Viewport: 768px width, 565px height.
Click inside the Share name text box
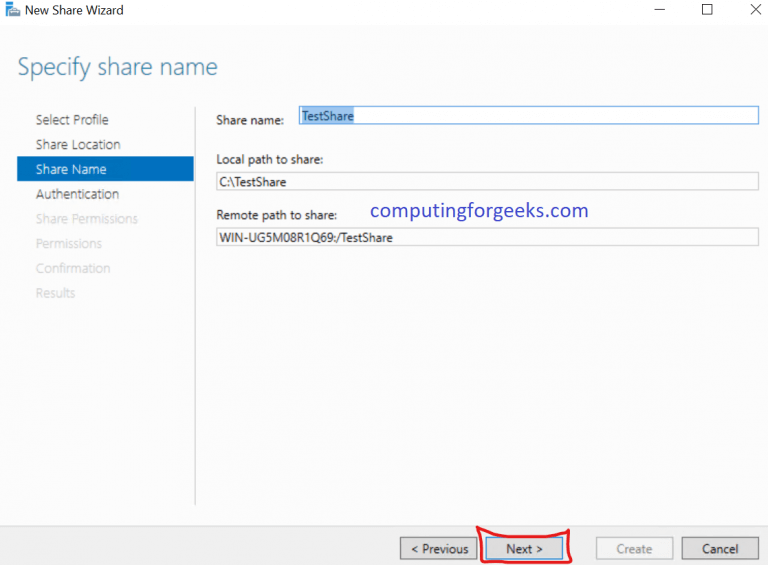pos(529,116)
